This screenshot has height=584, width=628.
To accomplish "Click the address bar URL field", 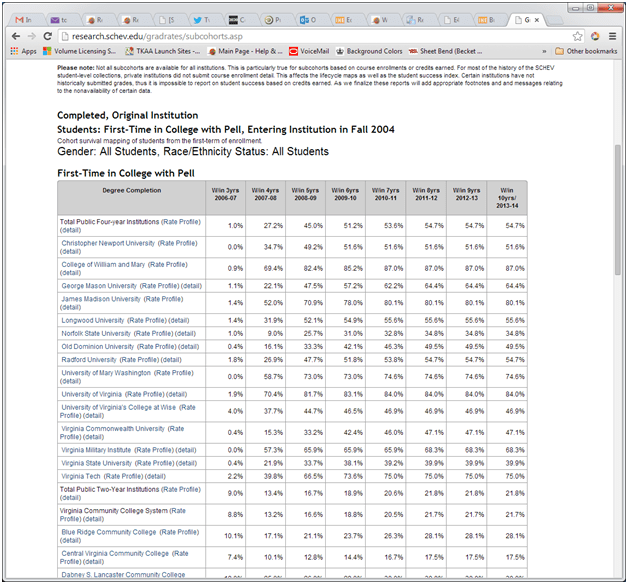I will pyautogui.click(x=300, y=35).
